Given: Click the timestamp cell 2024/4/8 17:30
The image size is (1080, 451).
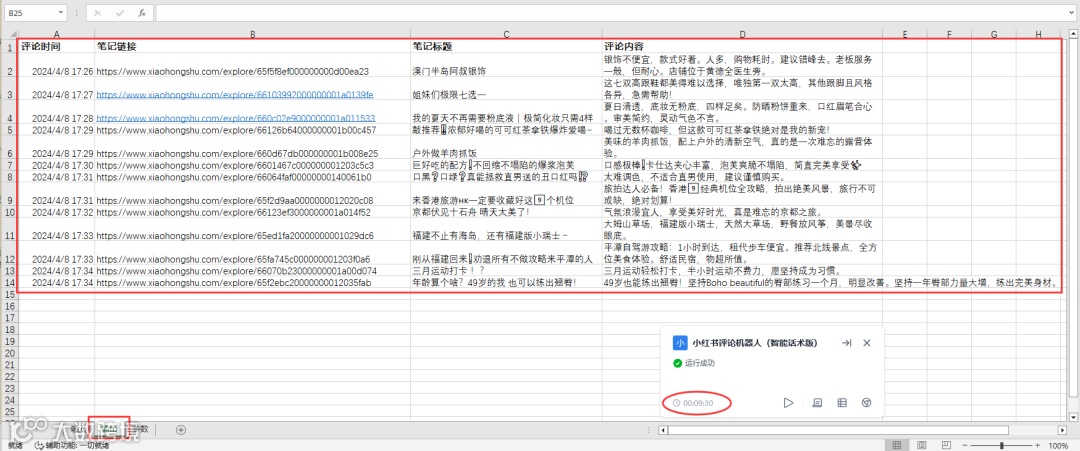Looking at the screenshot, I should coord(56,165).
